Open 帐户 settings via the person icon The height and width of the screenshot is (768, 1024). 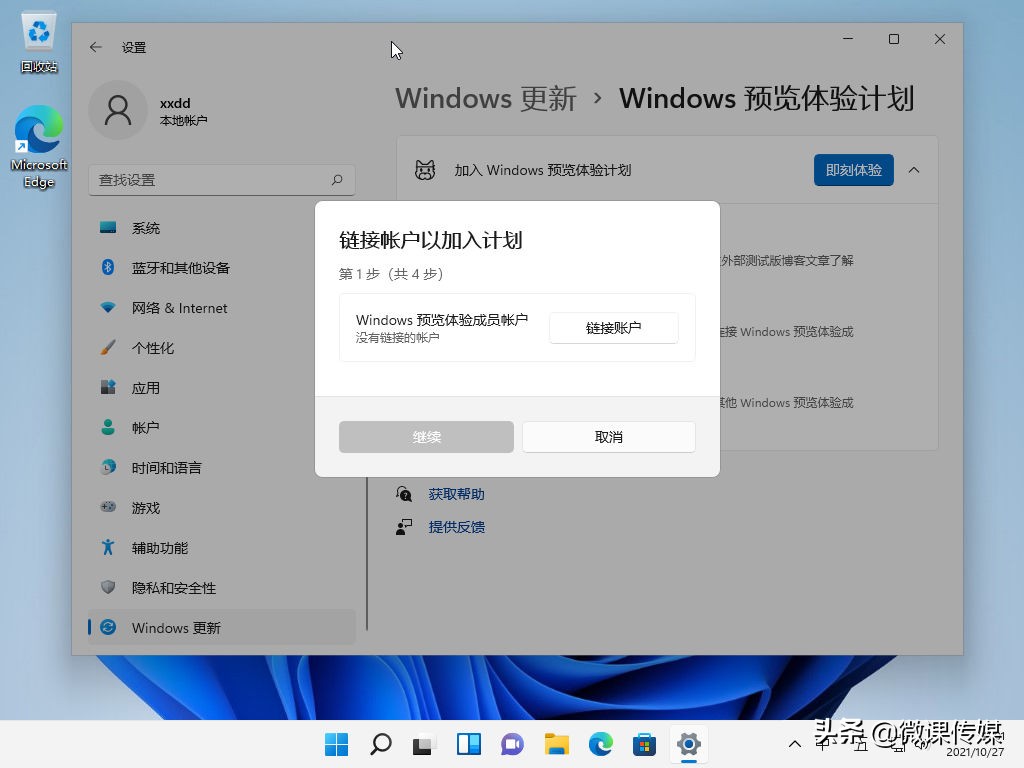108,428
